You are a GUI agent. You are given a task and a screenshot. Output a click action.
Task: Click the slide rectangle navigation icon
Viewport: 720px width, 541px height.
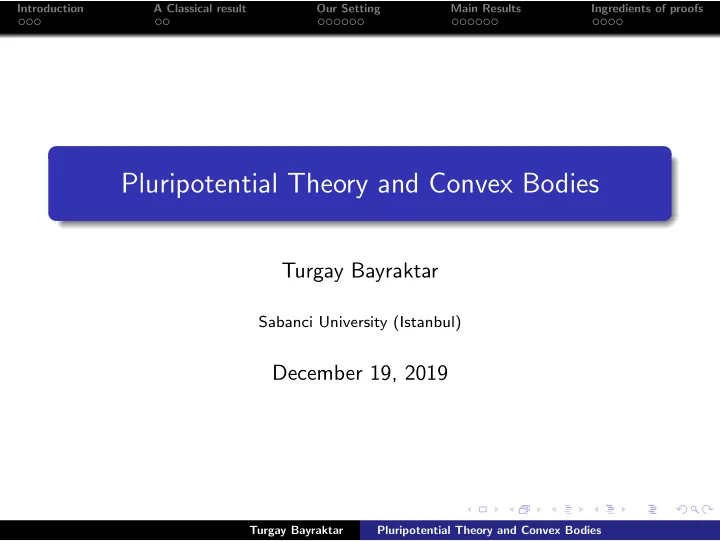[483, 509]
